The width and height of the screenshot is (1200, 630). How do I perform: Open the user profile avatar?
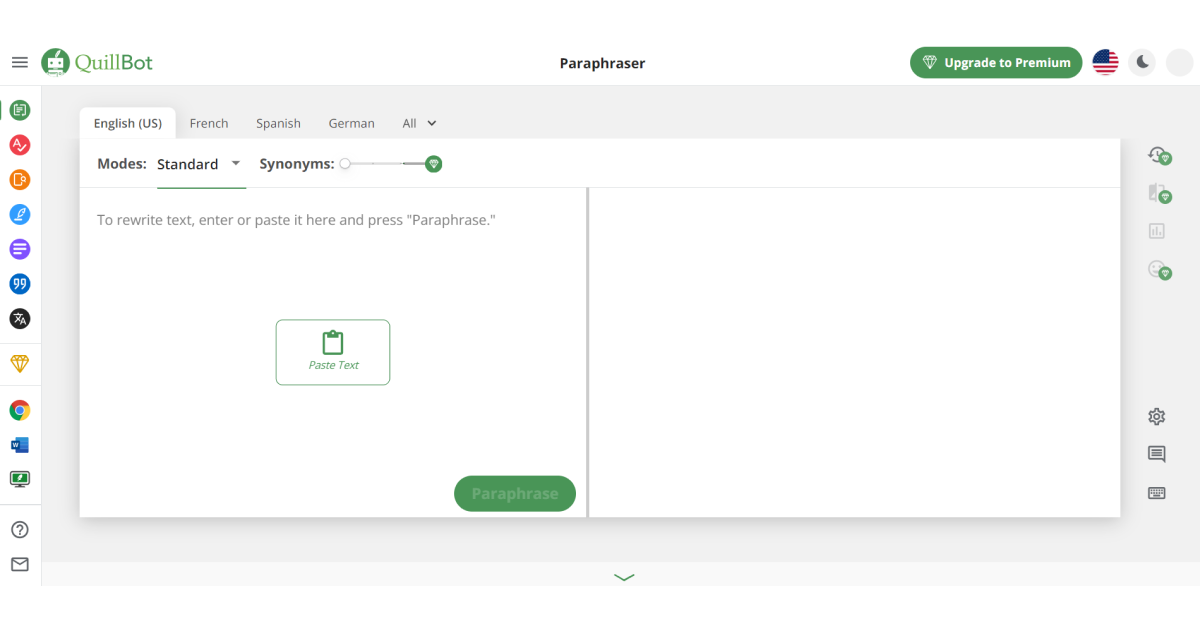1180,62
